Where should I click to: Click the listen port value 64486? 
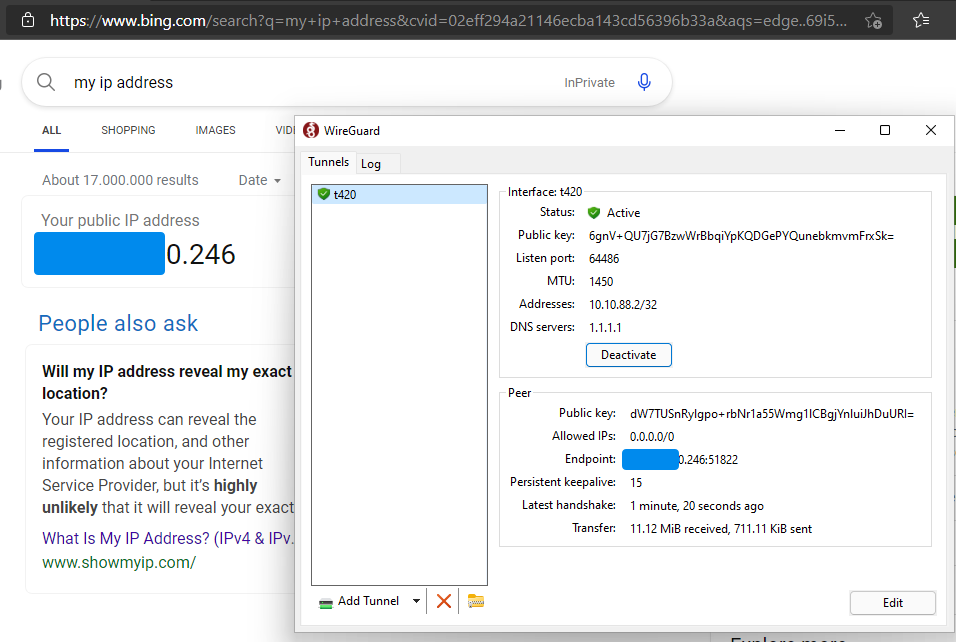pos(604,259)
